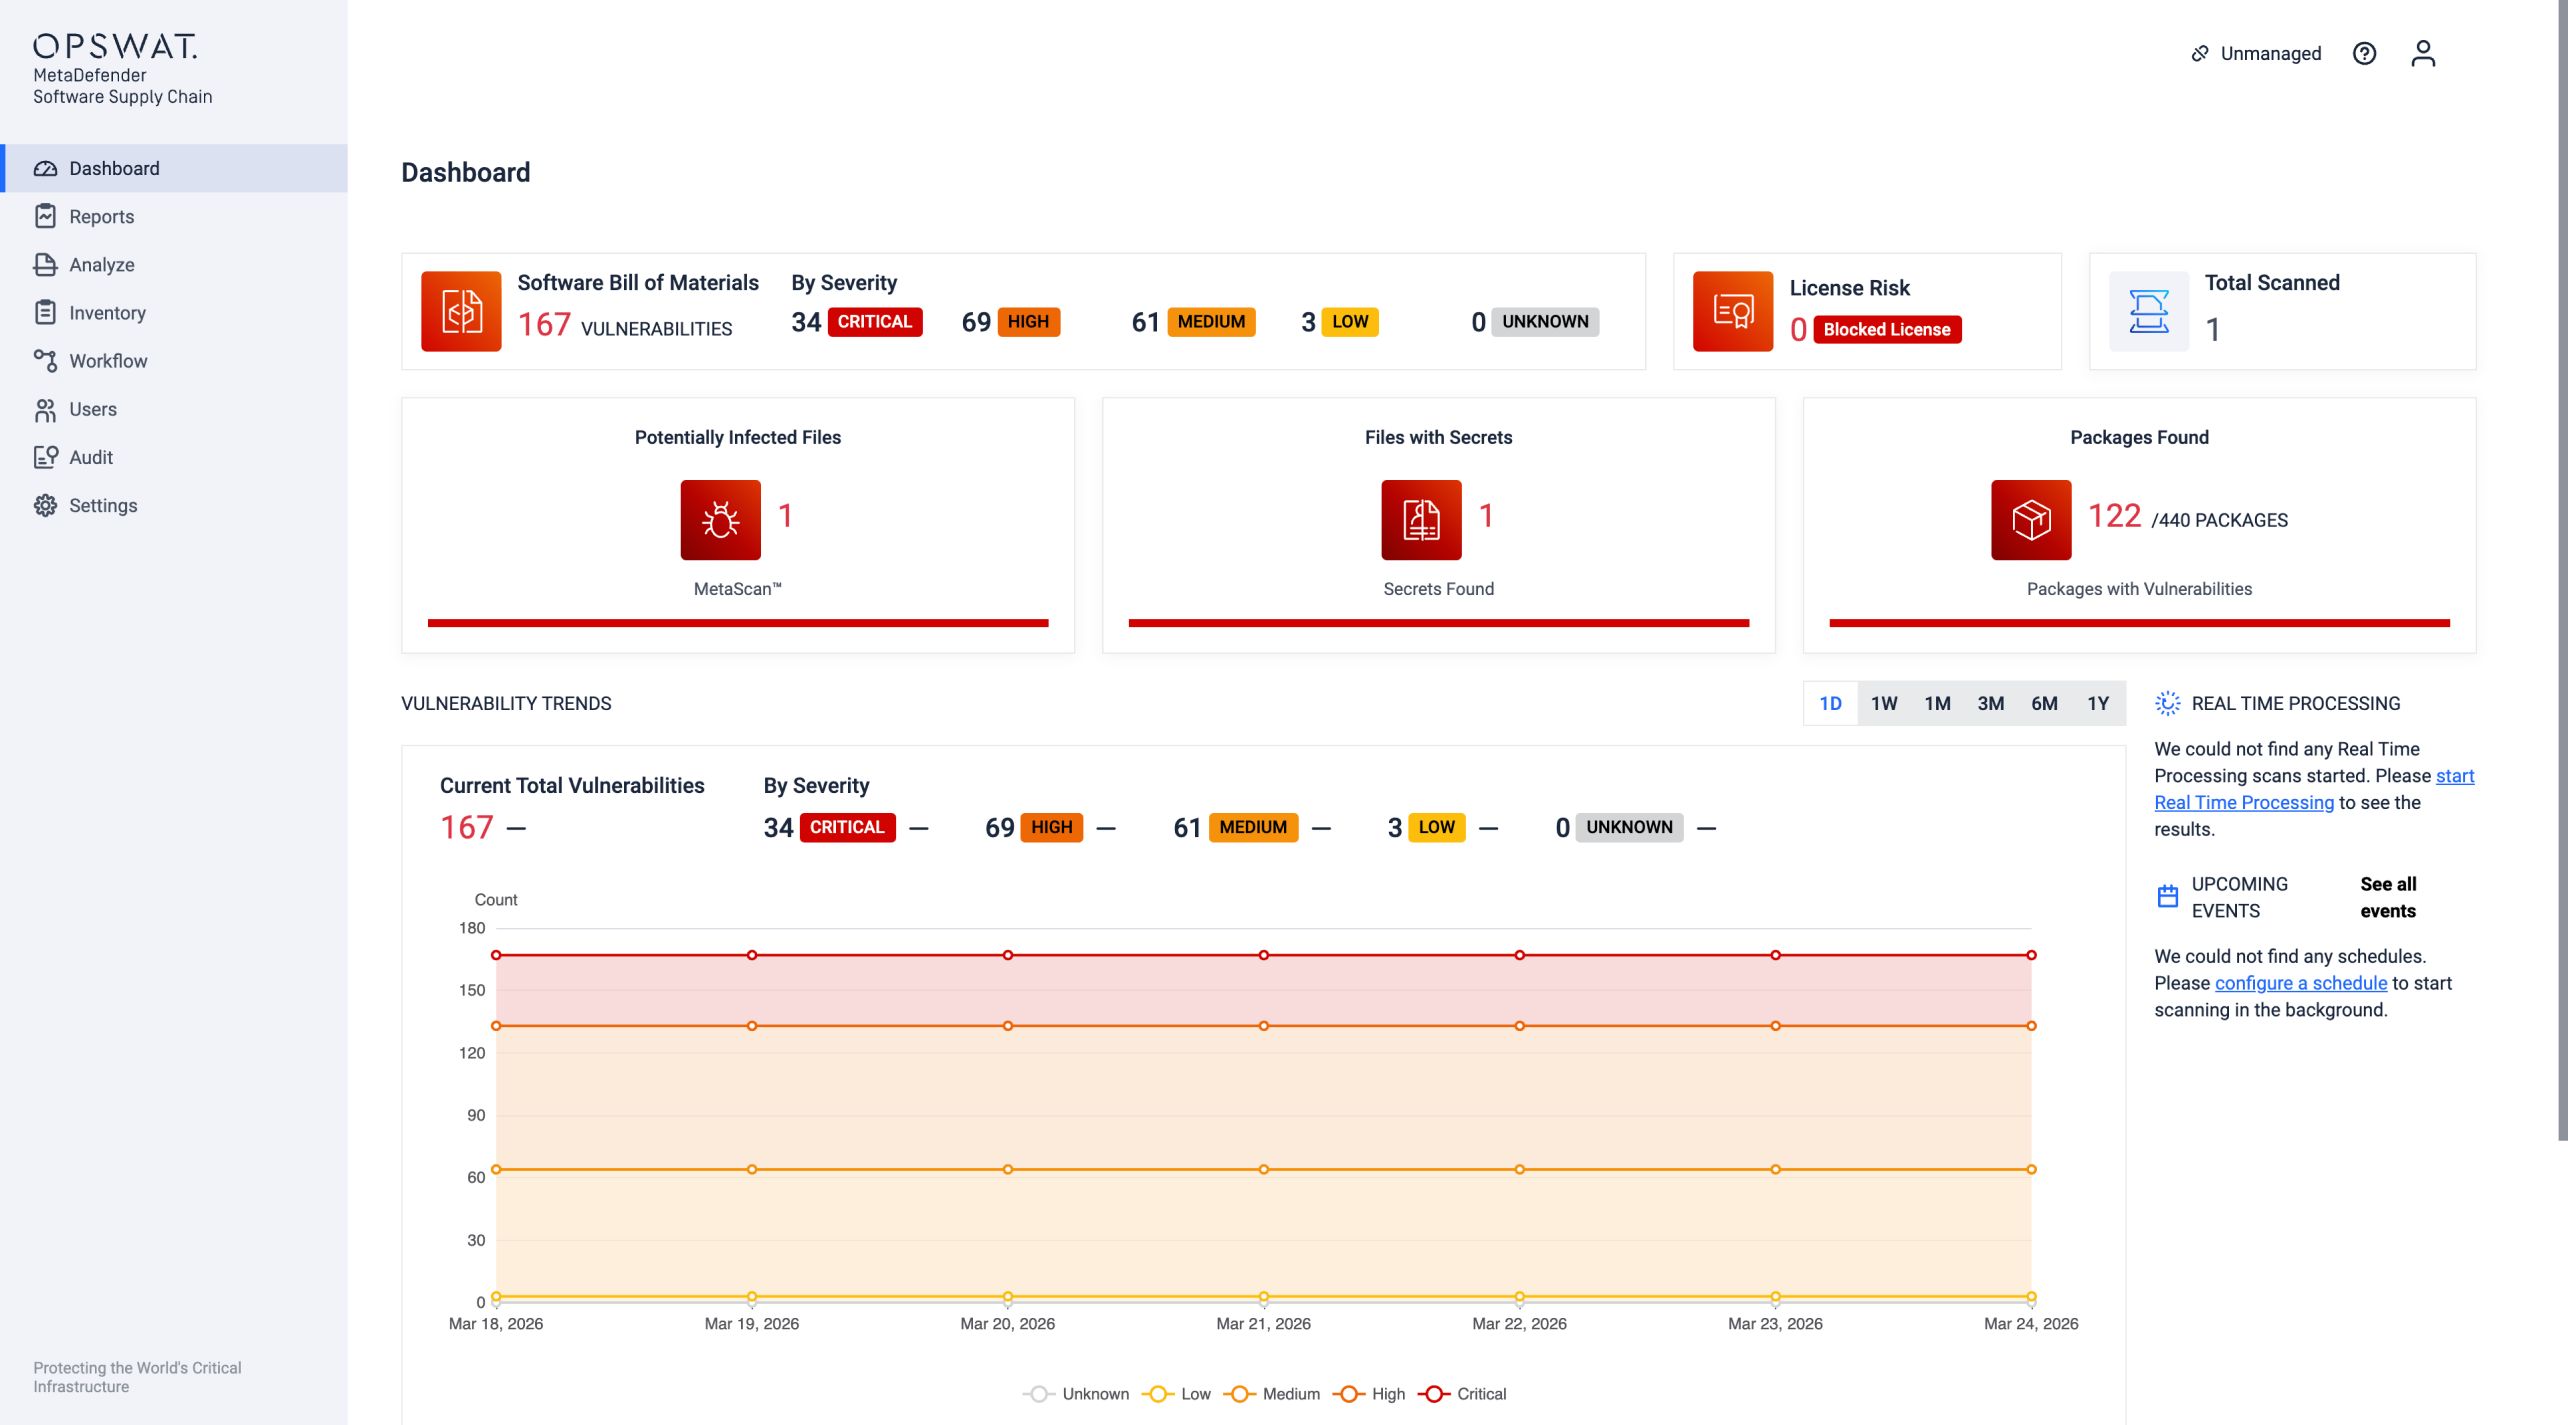Screen dimensions: 2568x1425
Task: Switch trends range to 6M
Action: (2044, 703)
